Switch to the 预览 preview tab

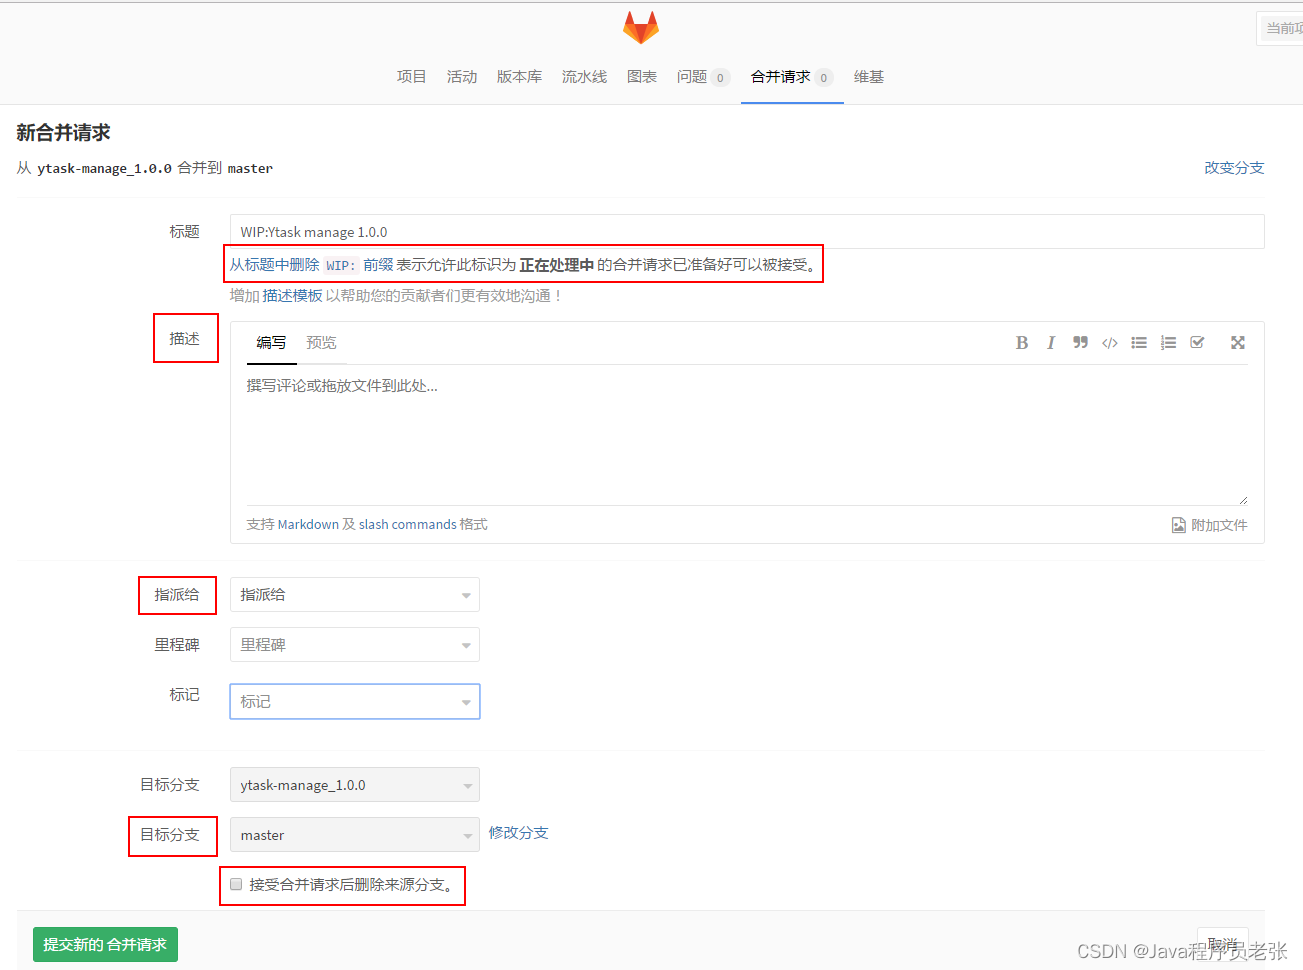pos(321,343)
